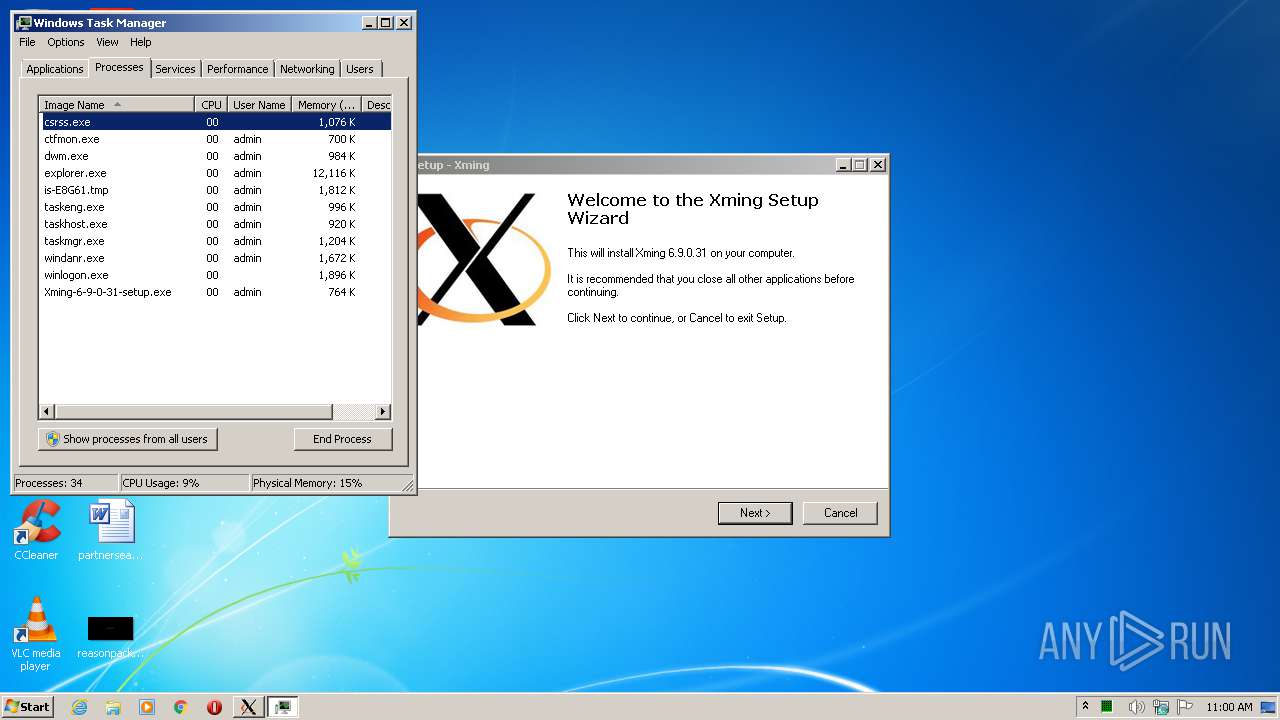
Task: Select VLC media player desktop shortcut
Action: [35, 634]
